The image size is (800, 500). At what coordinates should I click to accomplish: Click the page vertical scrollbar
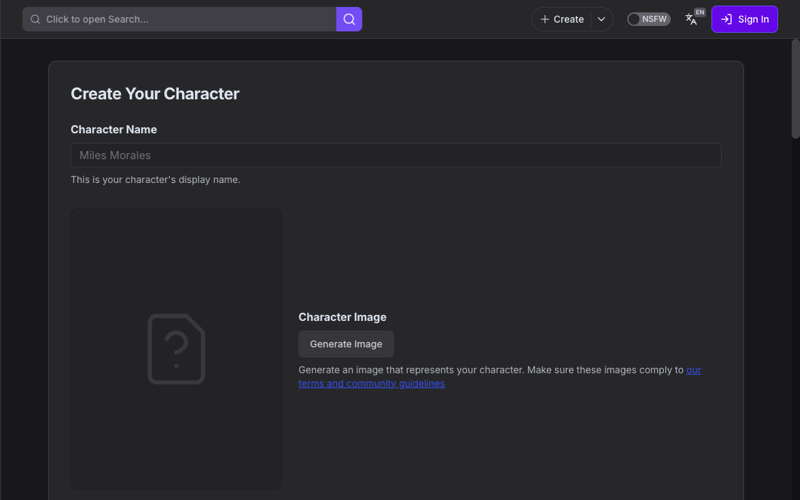pyautogui.click(x=795, y=89)
